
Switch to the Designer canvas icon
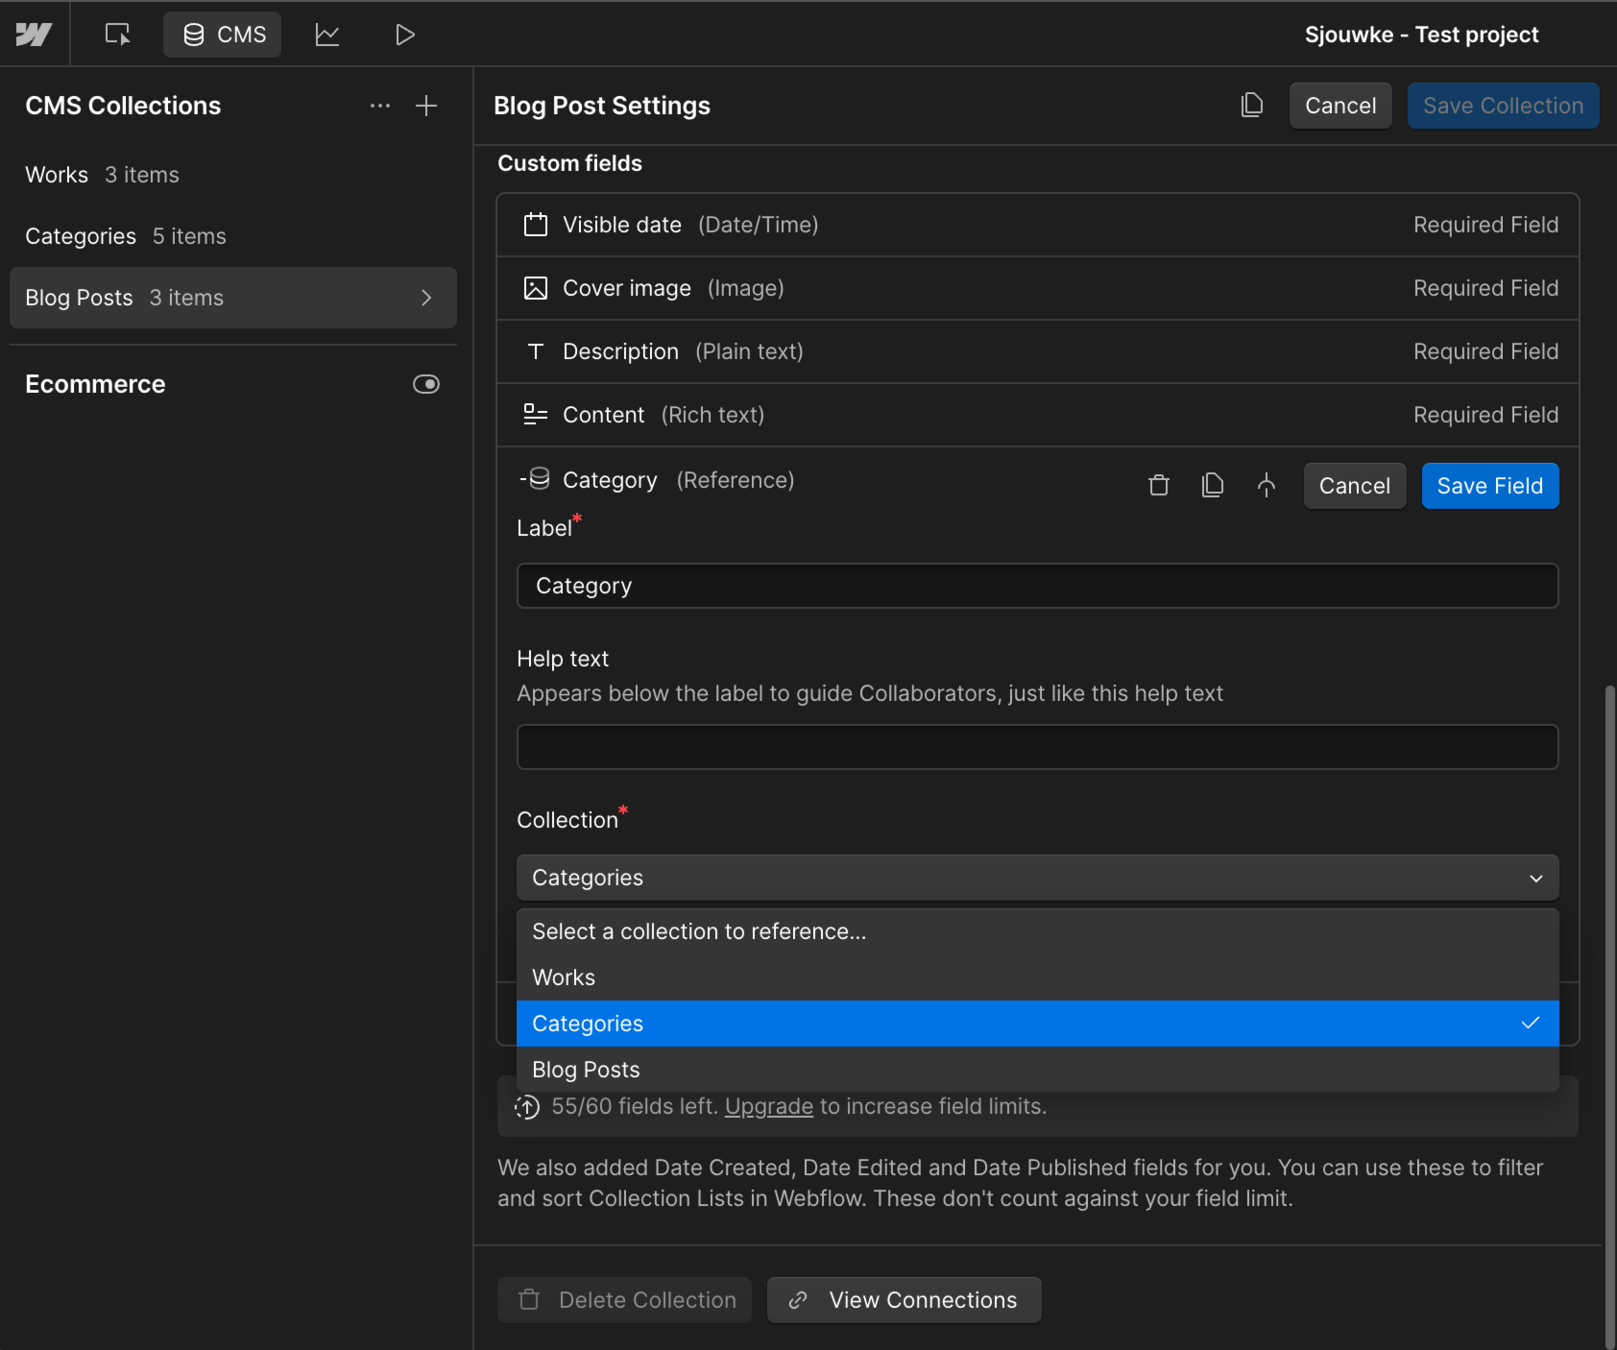click(x=117, y=35)
